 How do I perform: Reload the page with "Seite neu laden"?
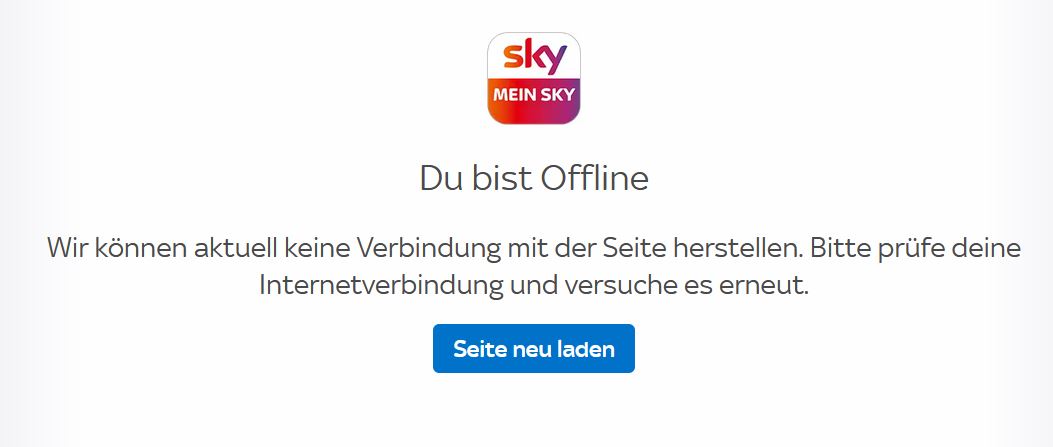click(534, 348)
